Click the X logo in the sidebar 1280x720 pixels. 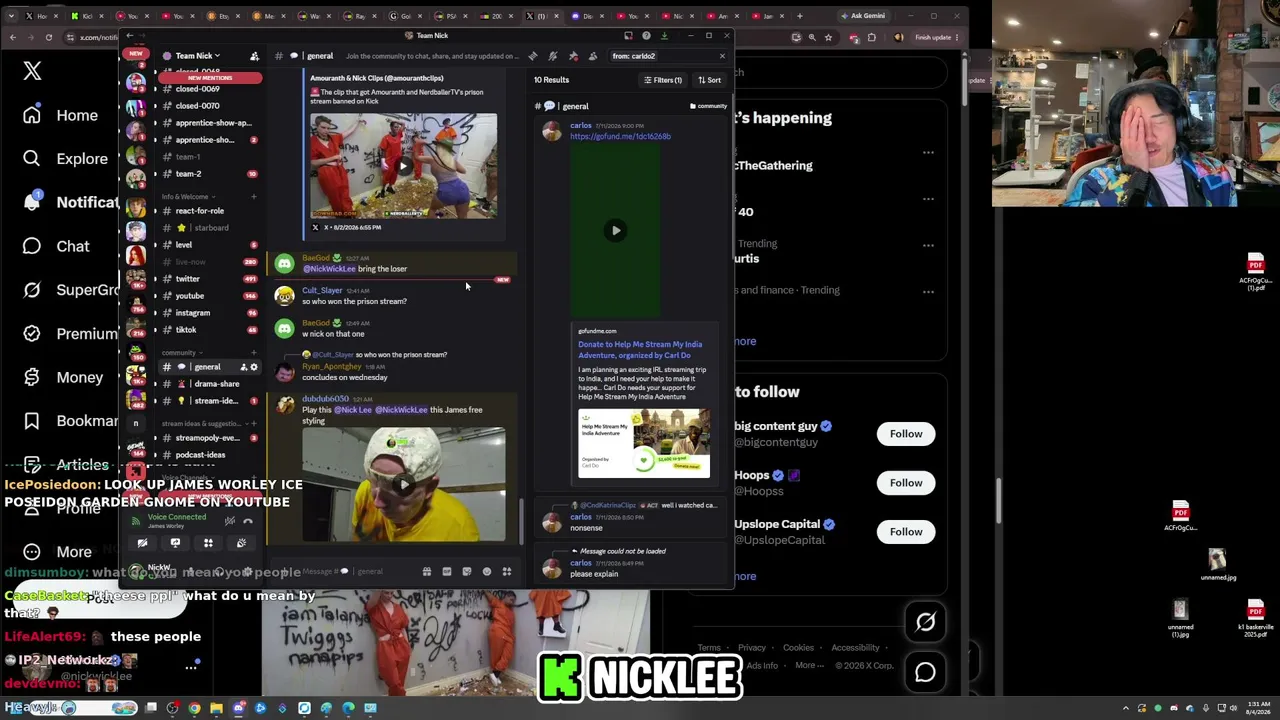click(32, 70)
